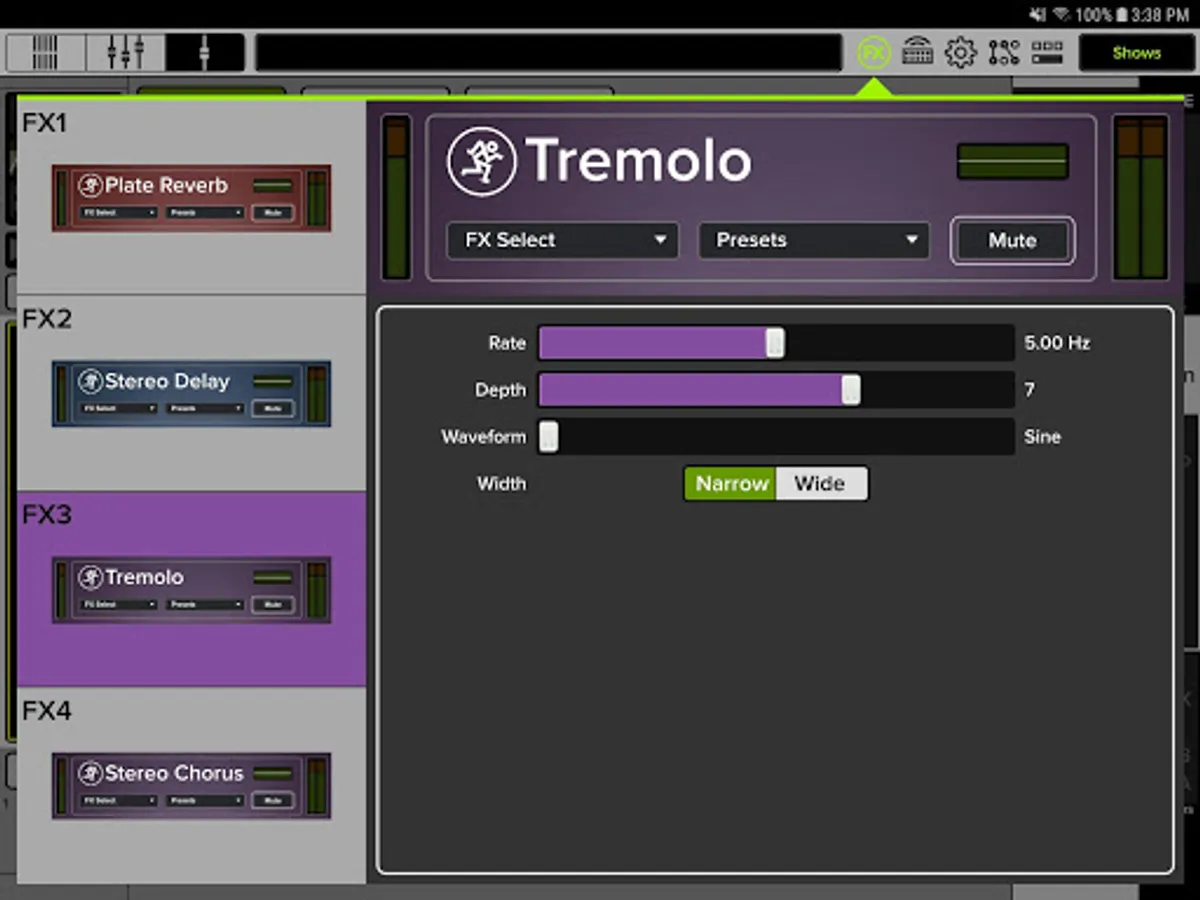Click the Plate Reverb title text
Screen dimensions: 1200x900
166,186
